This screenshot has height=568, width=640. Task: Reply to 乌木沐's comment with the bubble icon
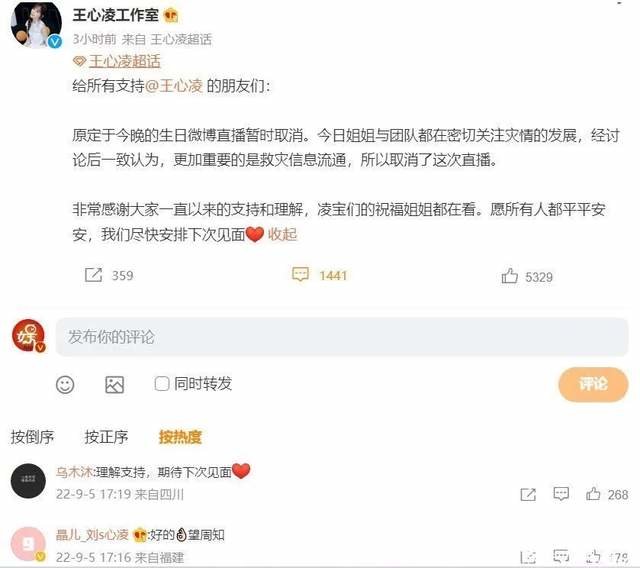click(x=561, y=494)
